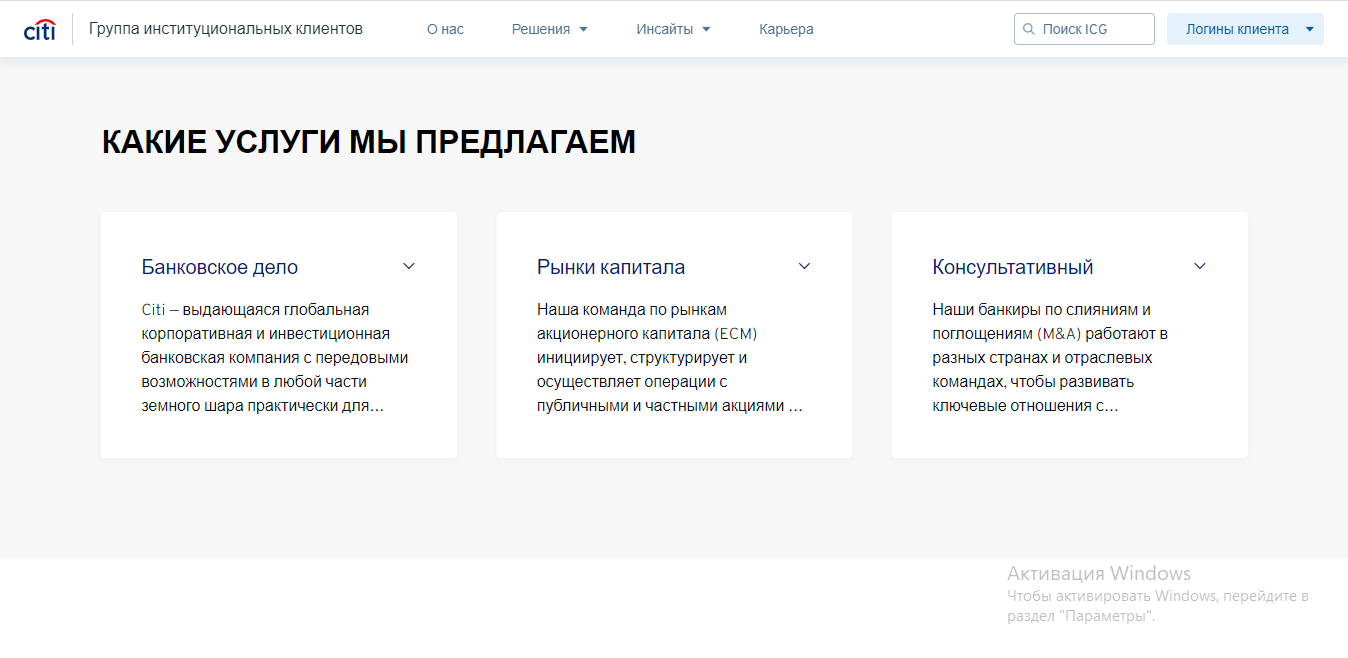Click the Консультативный M&A description text
1348x658 pixels.
tap(1050, 358)
